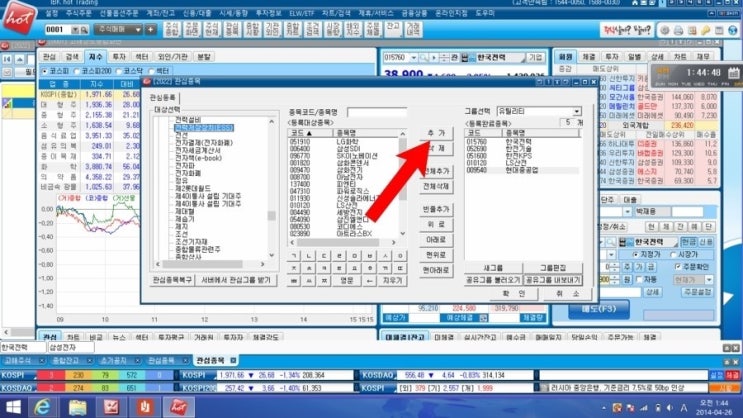Open the 주식주문 menu
The height and width of the screenshot is (418, 743).
[x=77, y=13]
